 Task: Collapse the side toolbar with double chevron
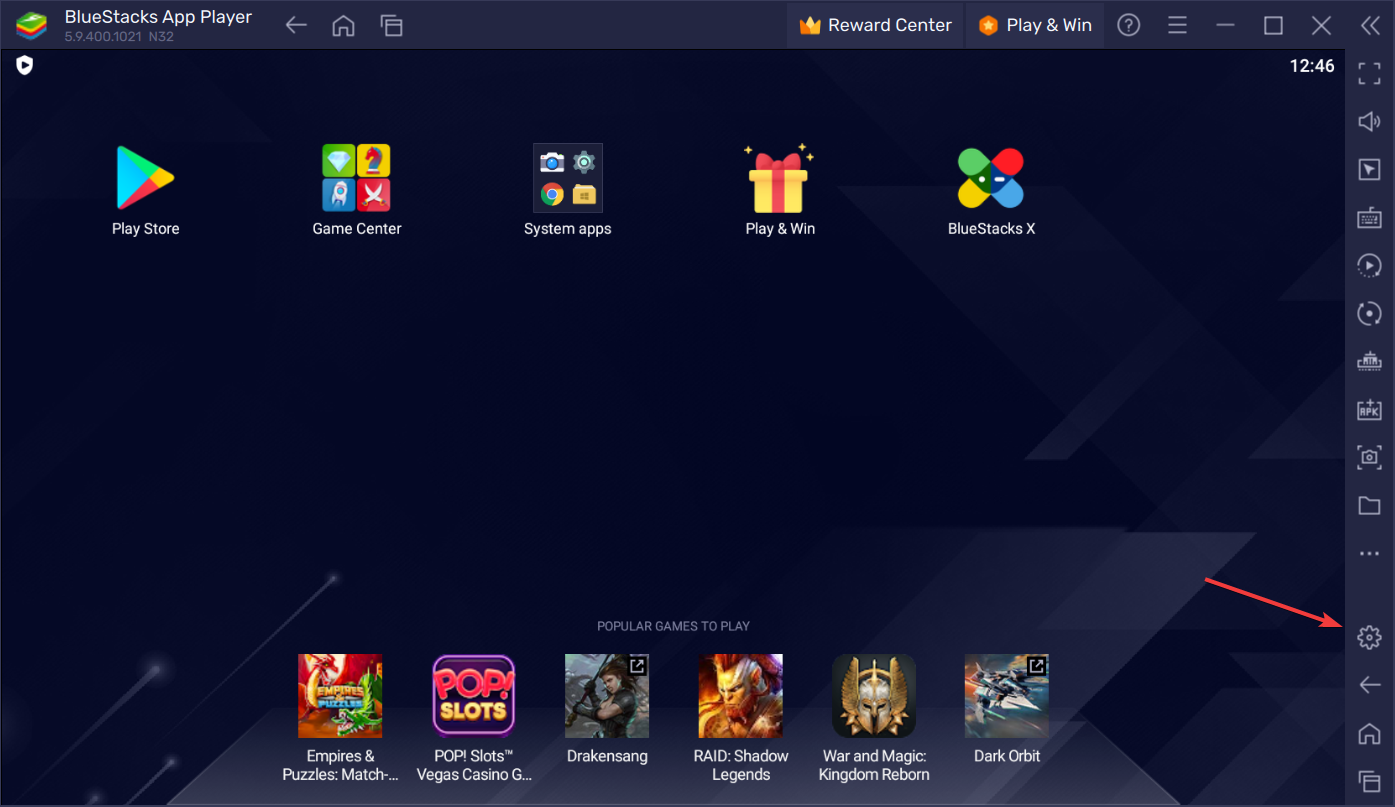pos(1370,26)
